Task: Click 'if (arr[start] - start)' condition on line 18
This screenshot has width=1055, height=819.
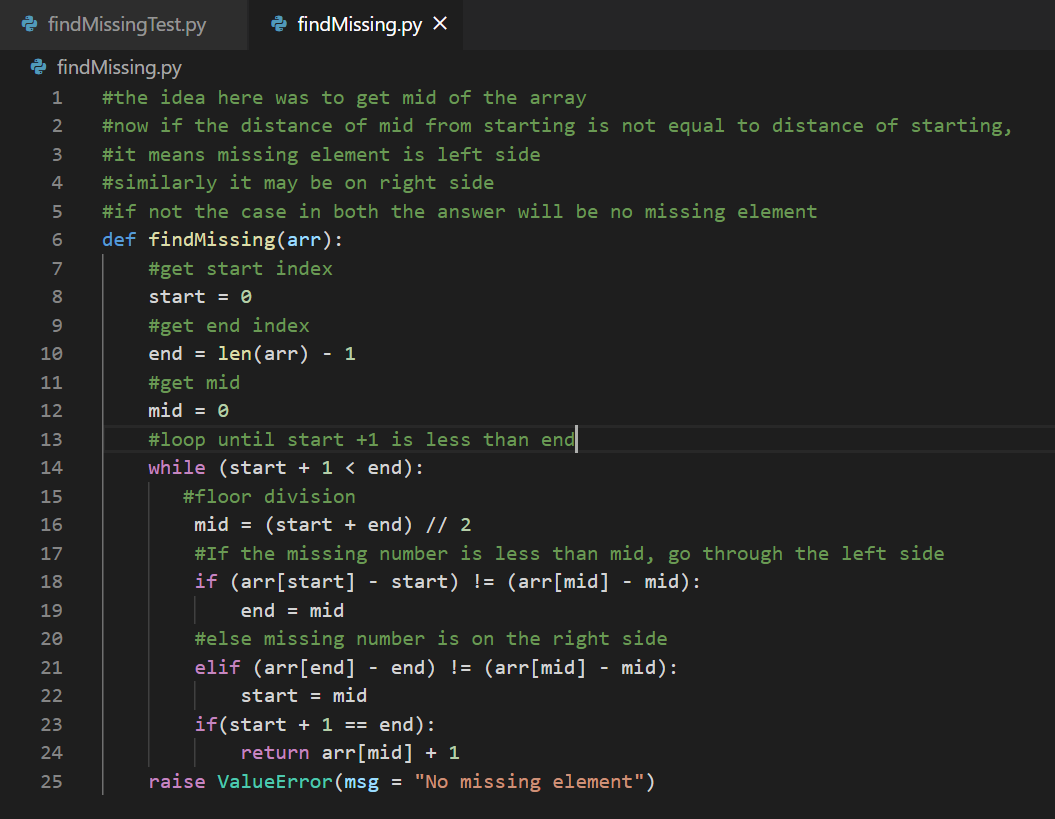Action: pyautogui.click(x=447, y=582)
